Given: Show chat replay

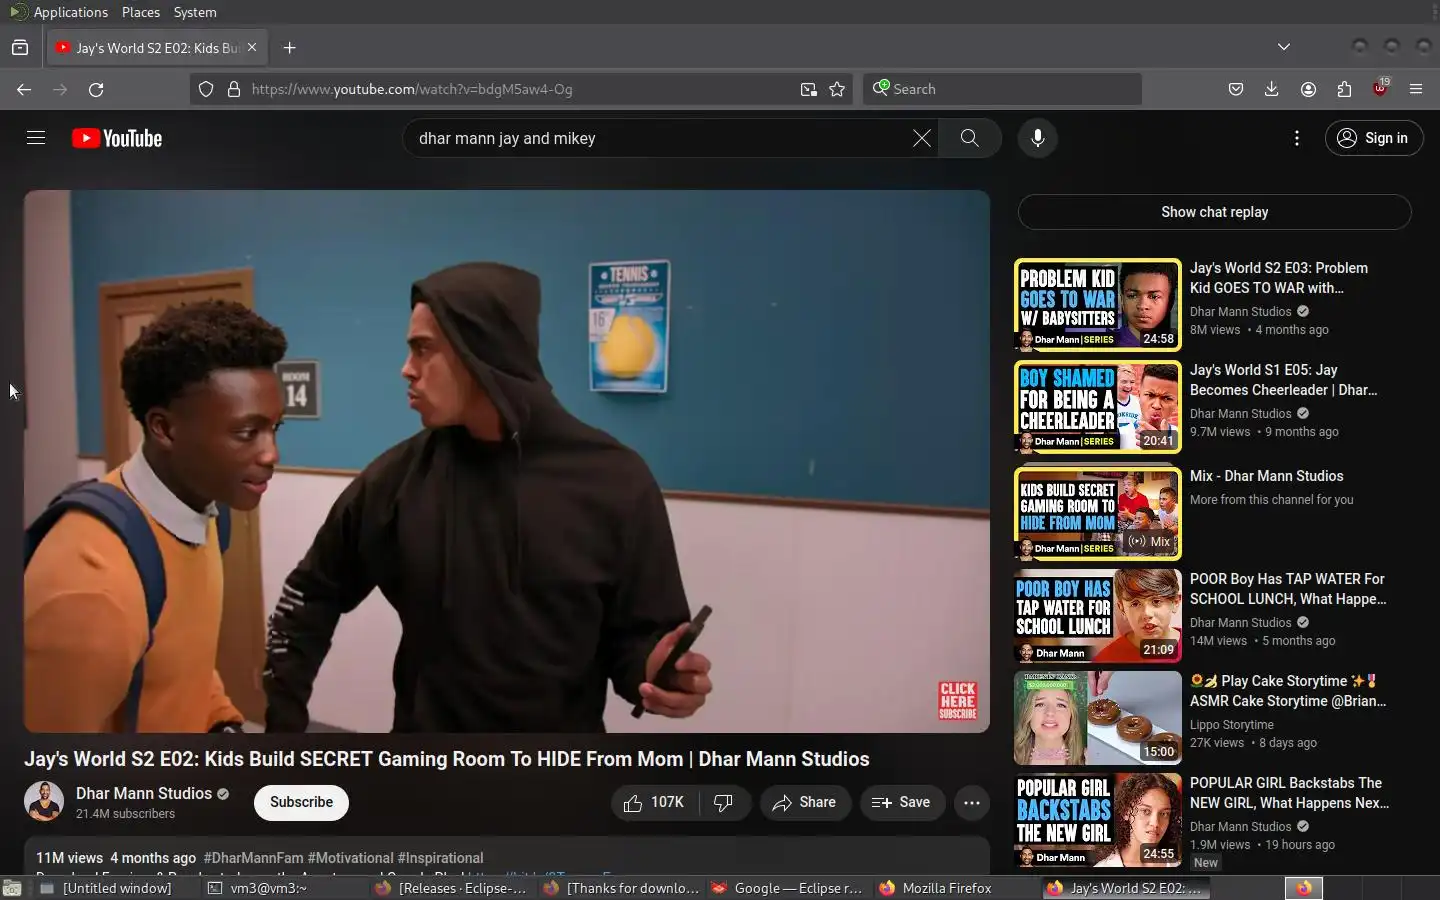Looking at the screenshot, I should [x=1214, y=212].
